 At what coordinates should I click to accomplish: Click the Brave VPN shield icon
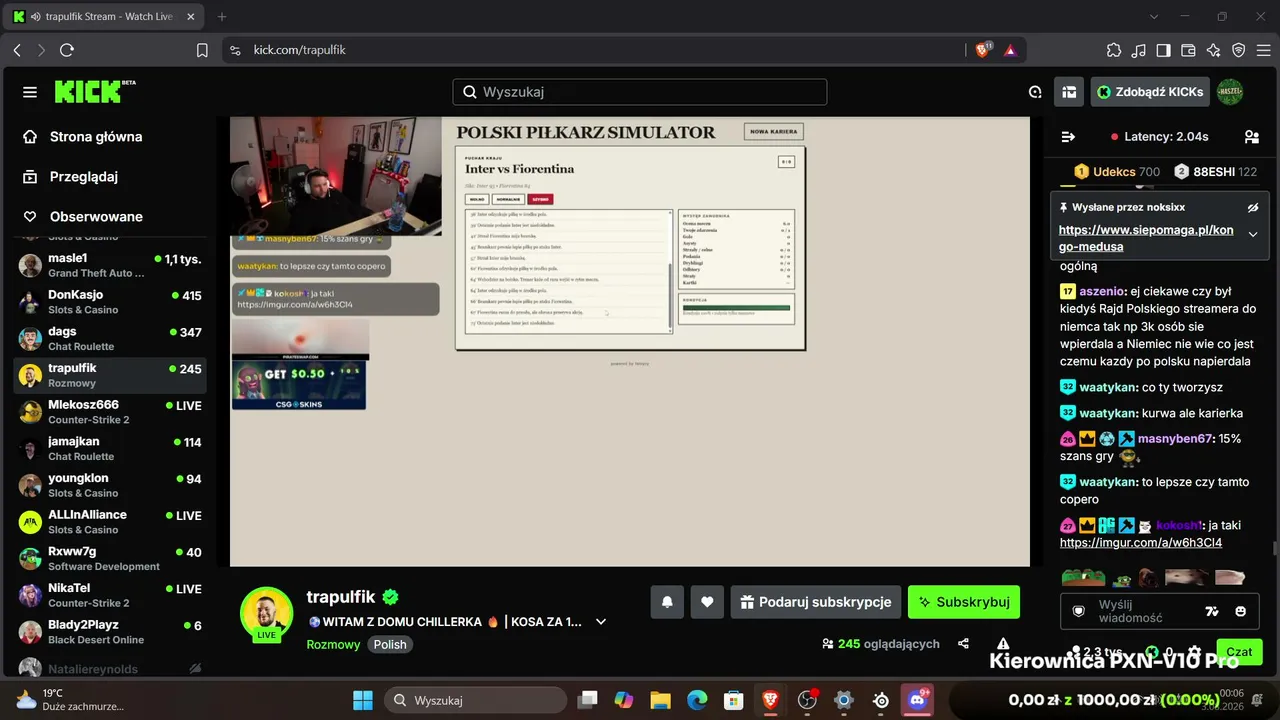tap(1239, 50)
